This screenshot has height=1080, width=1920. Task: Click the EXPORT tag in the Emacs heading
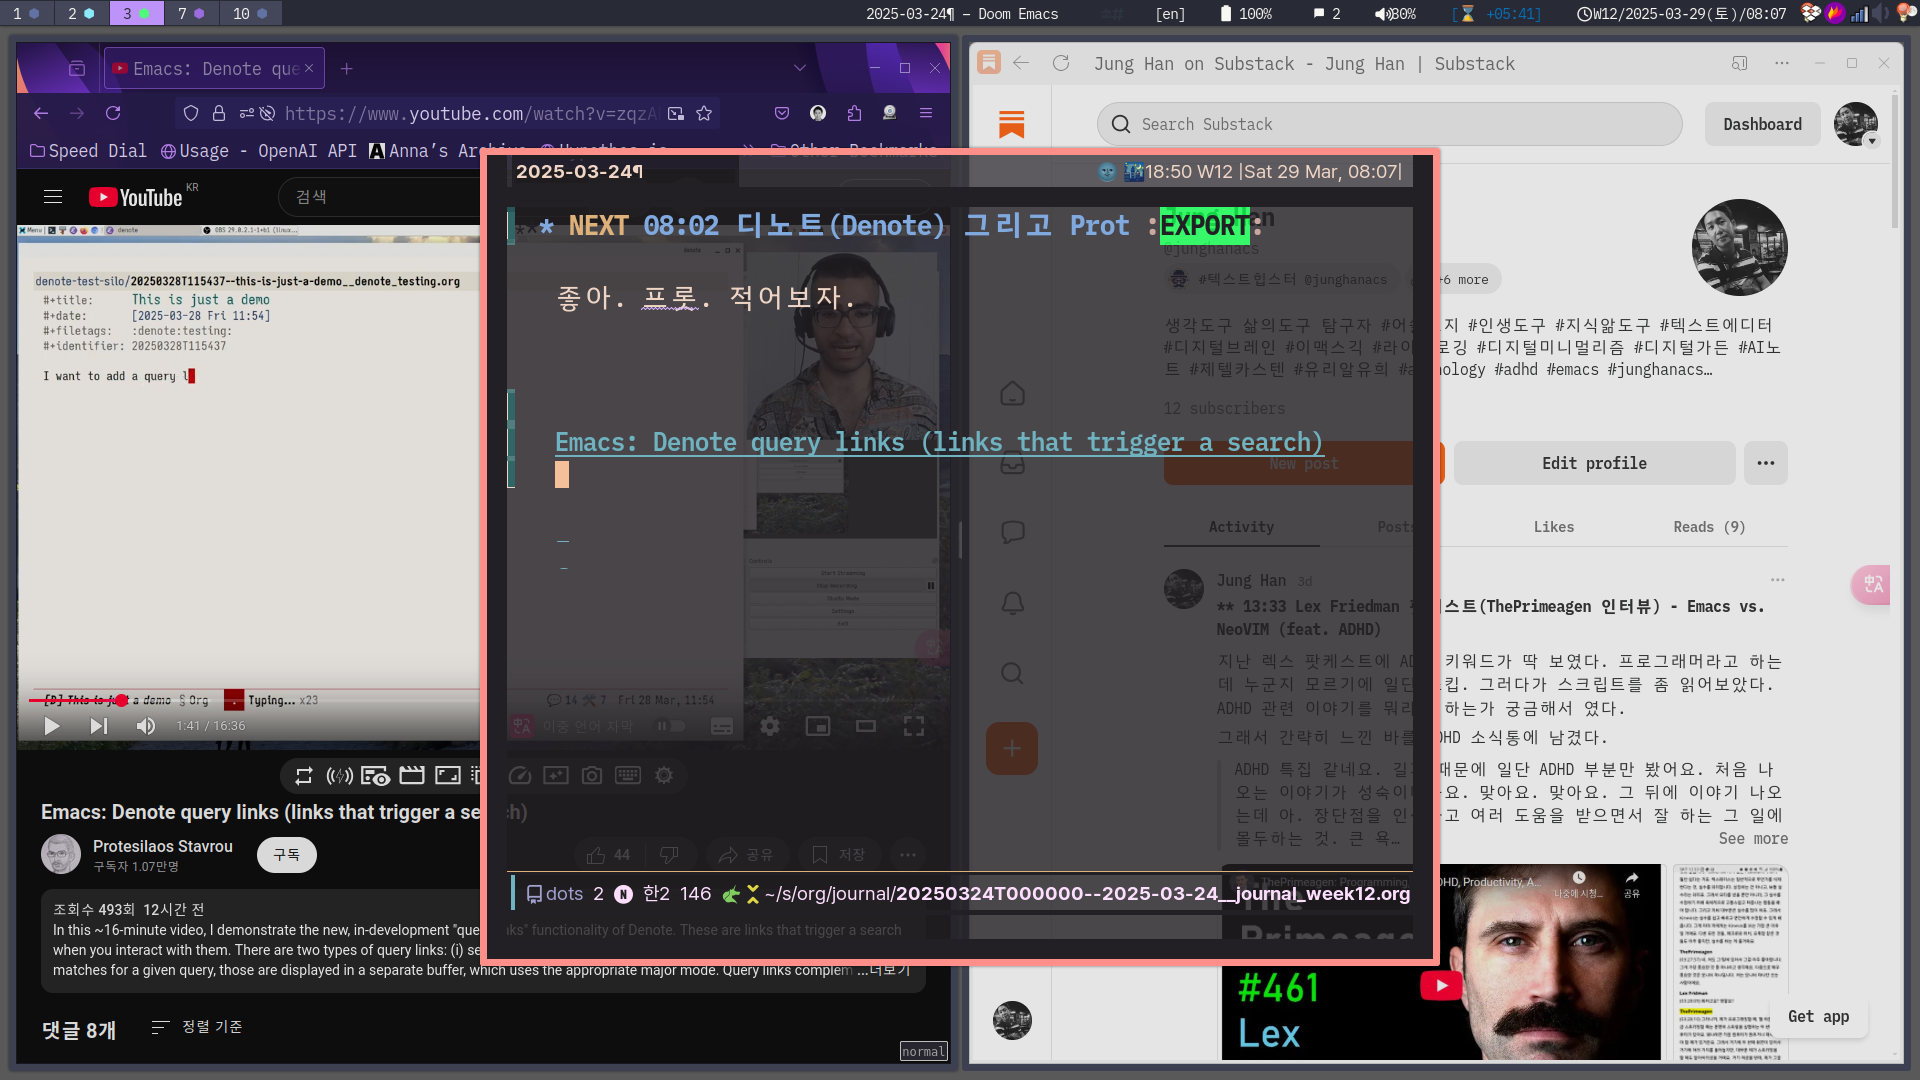tap(1204, 226)
